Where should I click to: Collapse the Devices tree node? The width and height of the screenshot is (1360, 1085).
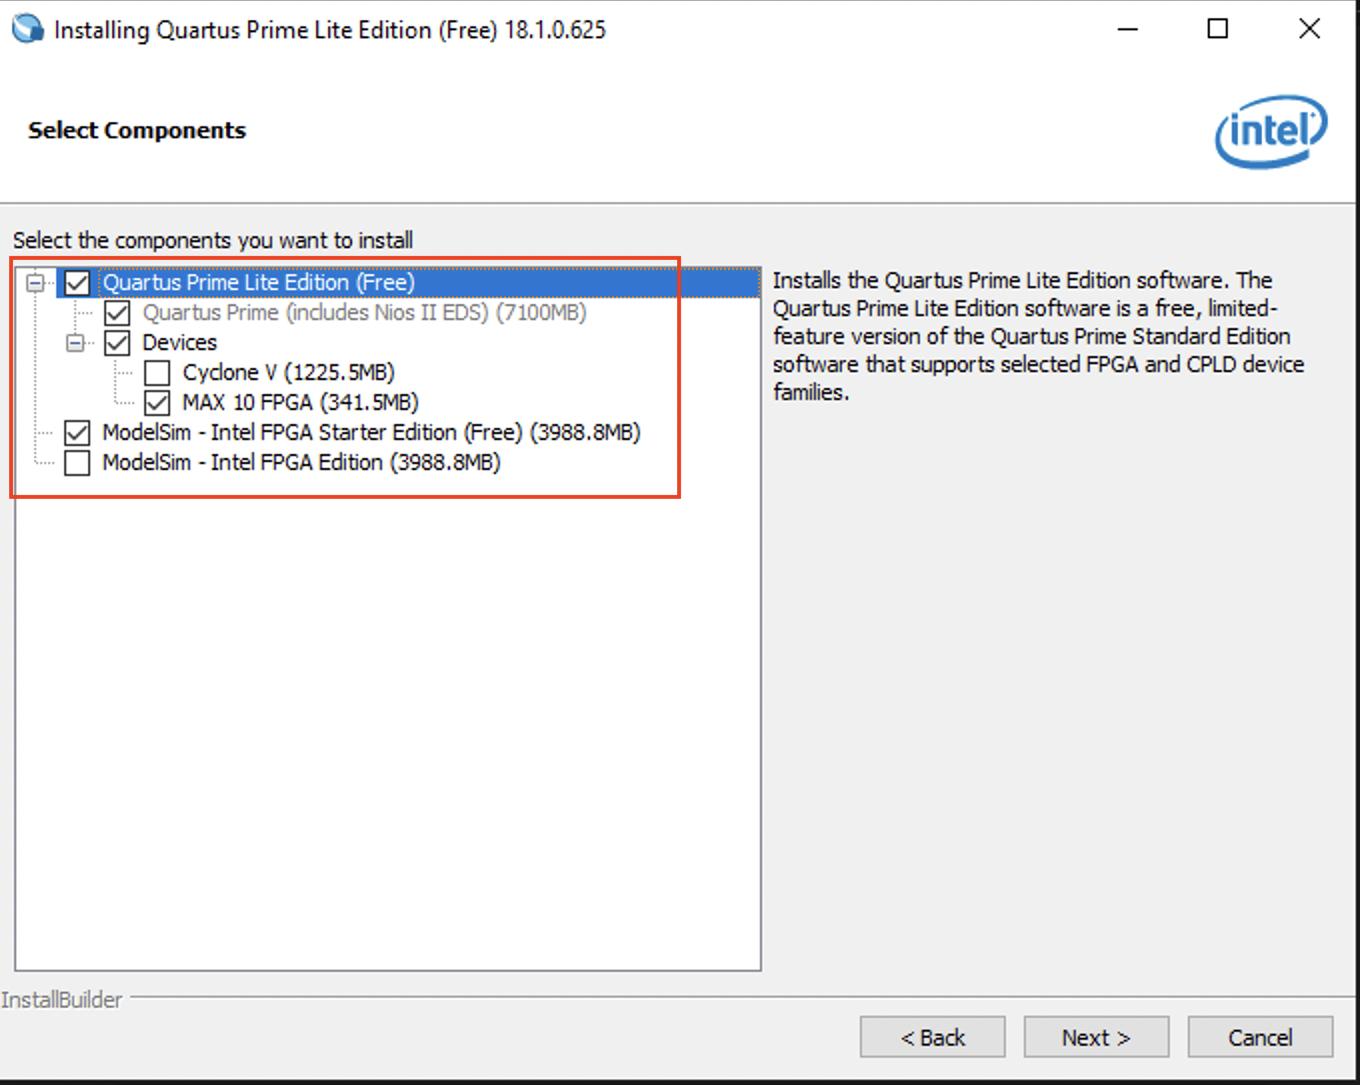click(75, 343)
